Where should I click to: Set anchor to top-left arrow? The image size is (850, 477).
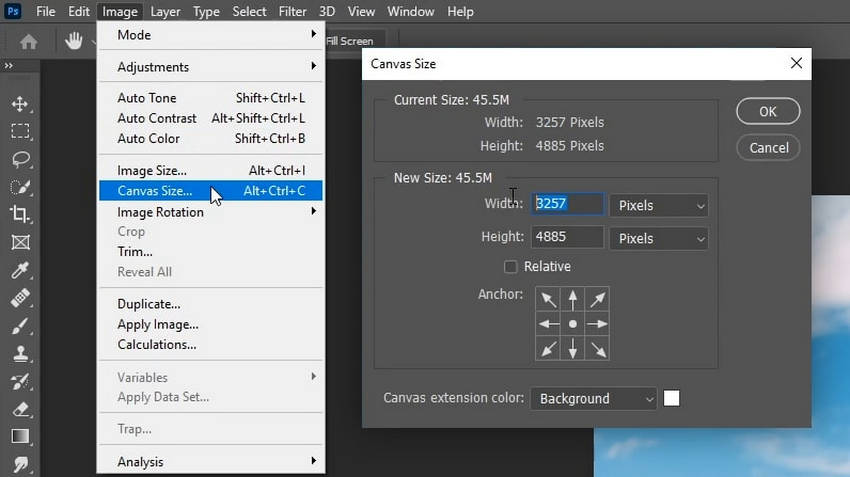[x=548, y=299]
